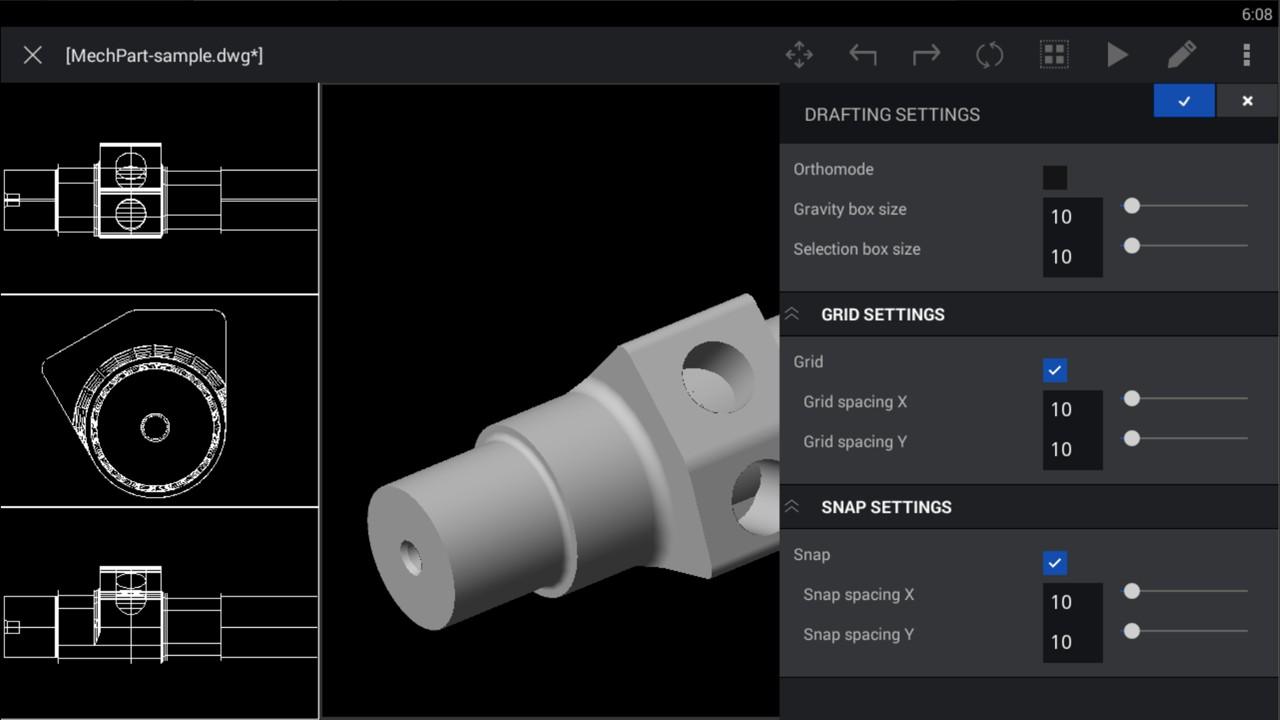
Task: Edit the Grid spacing Y value
Action: (1073, 450)
